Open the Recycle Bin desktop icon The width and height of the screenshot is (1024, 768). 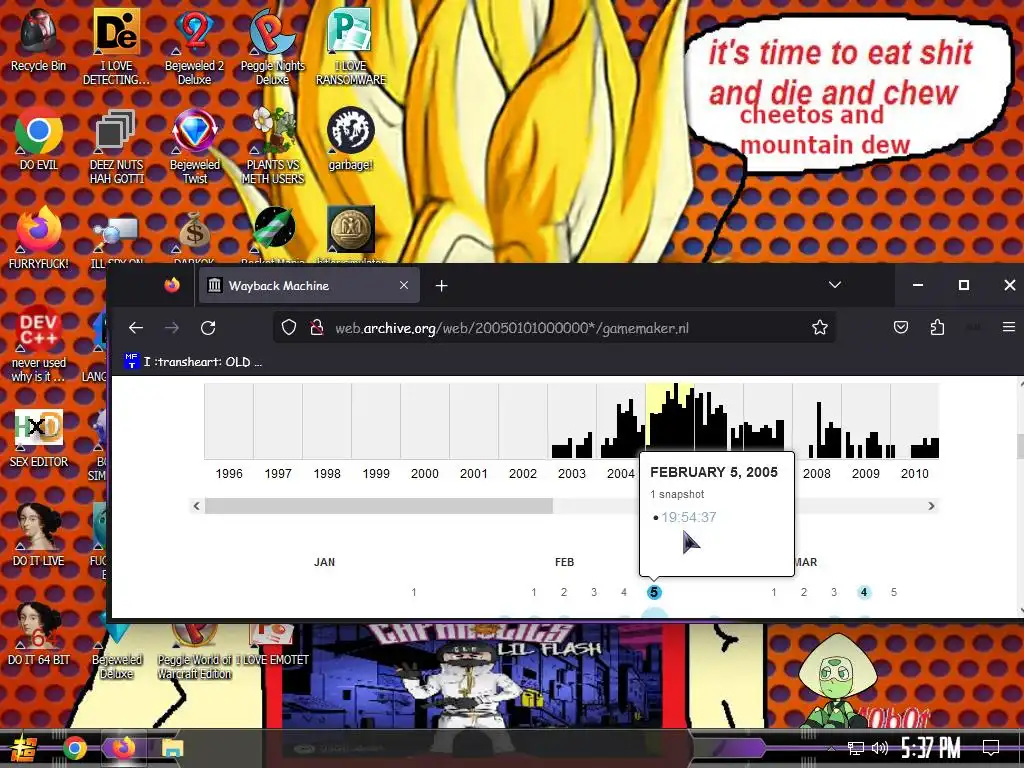click(38, 39)
